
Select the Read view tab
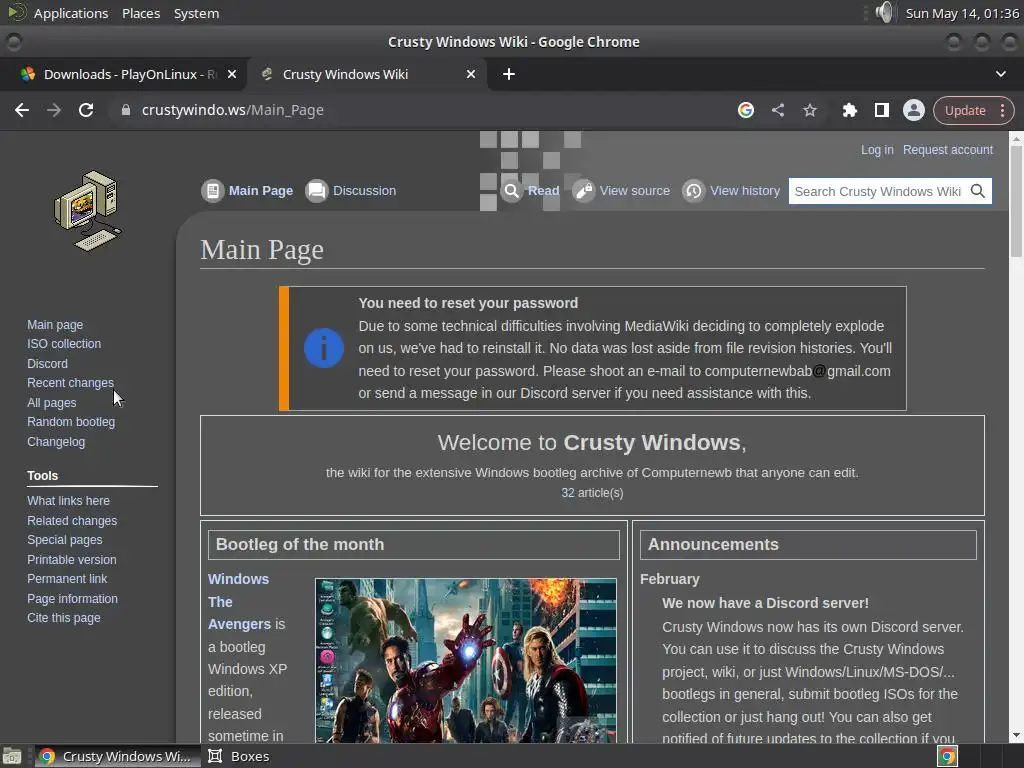543,191
